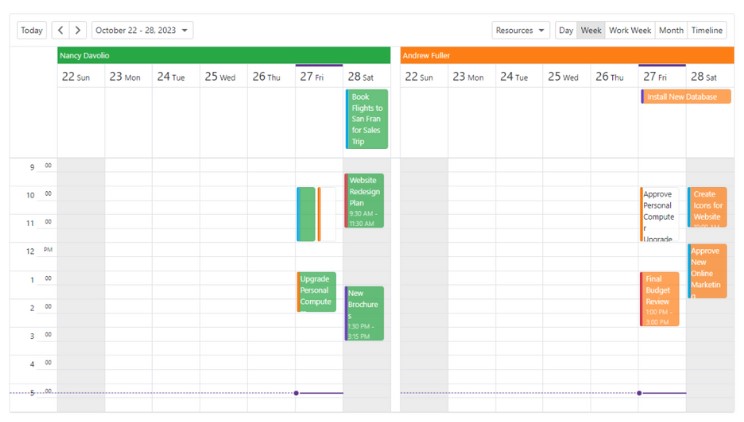Switch to Month view
Screen dimensions: 744x422
click(671, 30)
